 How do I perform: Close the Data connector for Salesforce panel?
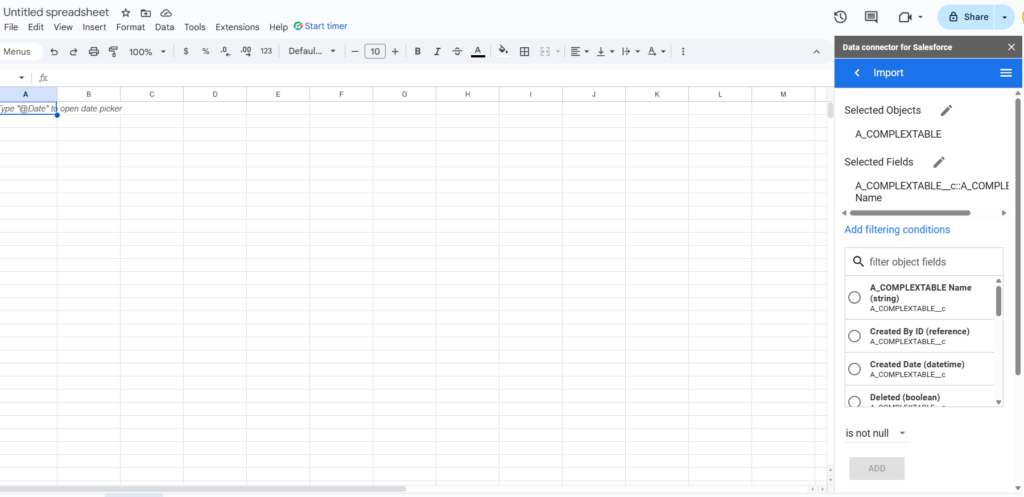coord(1011,47)
